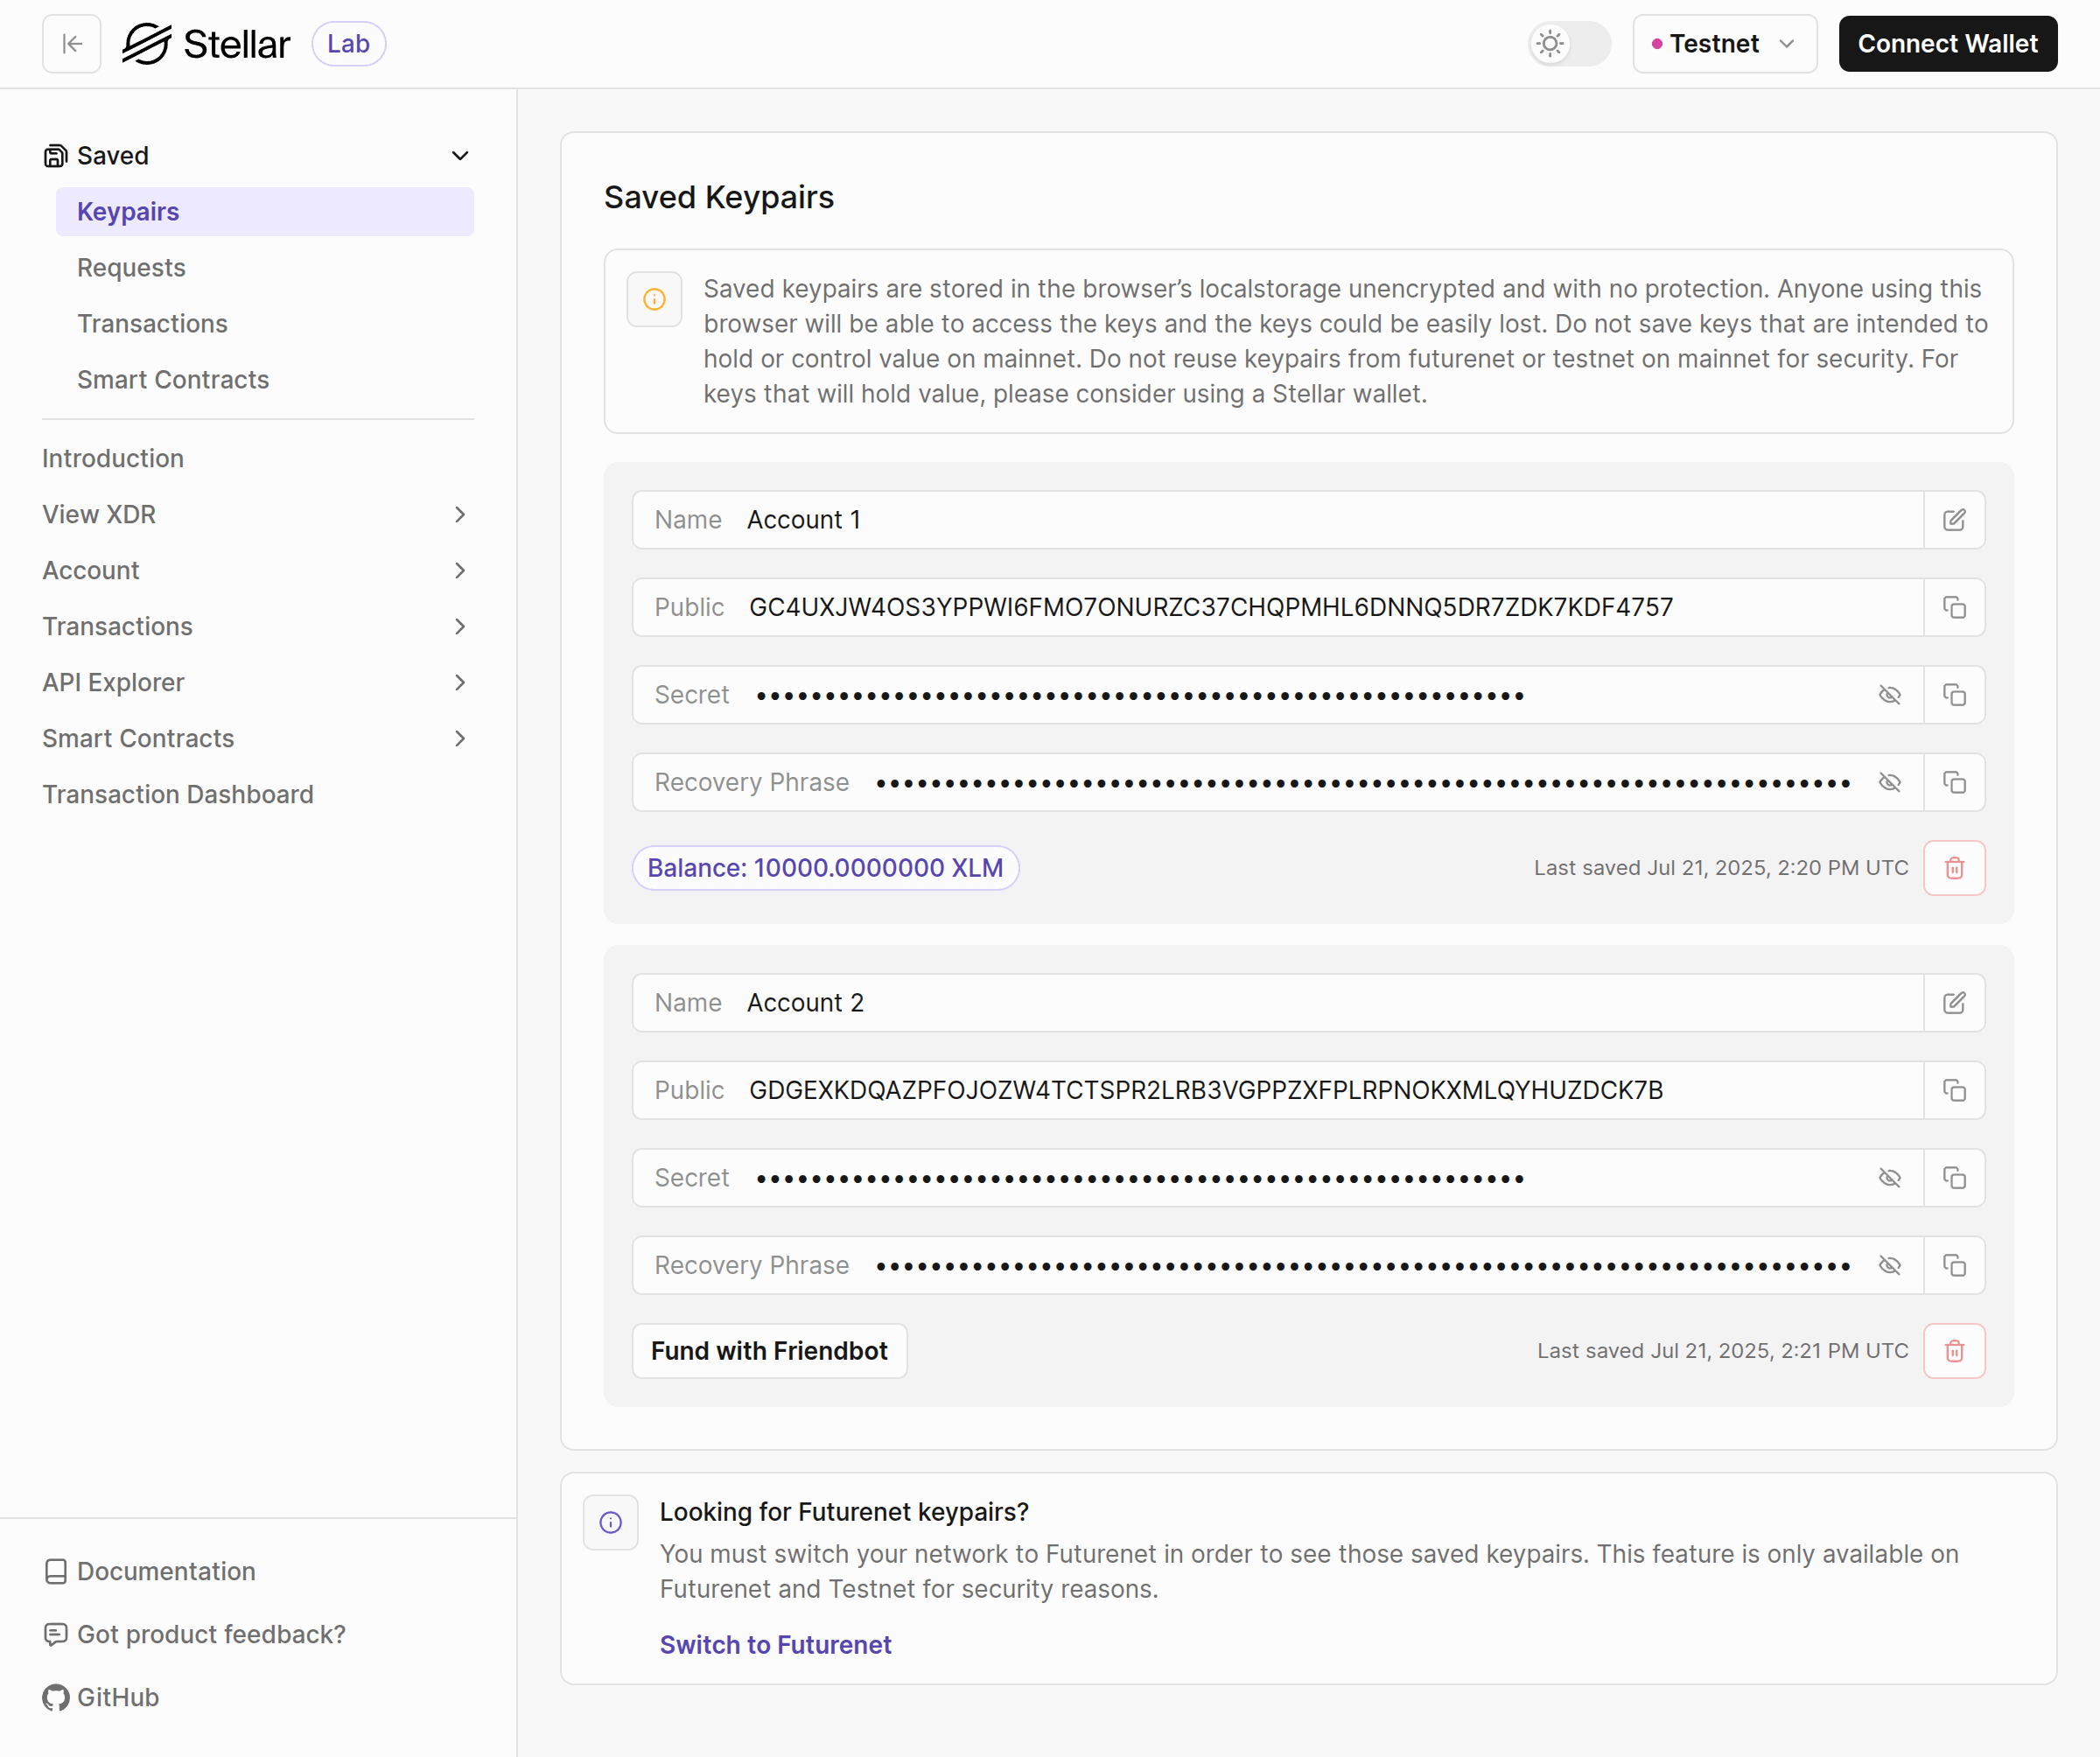The image size is (2100, 1757).
Task: Open Requests under Saved
Action: coord(131,268)
